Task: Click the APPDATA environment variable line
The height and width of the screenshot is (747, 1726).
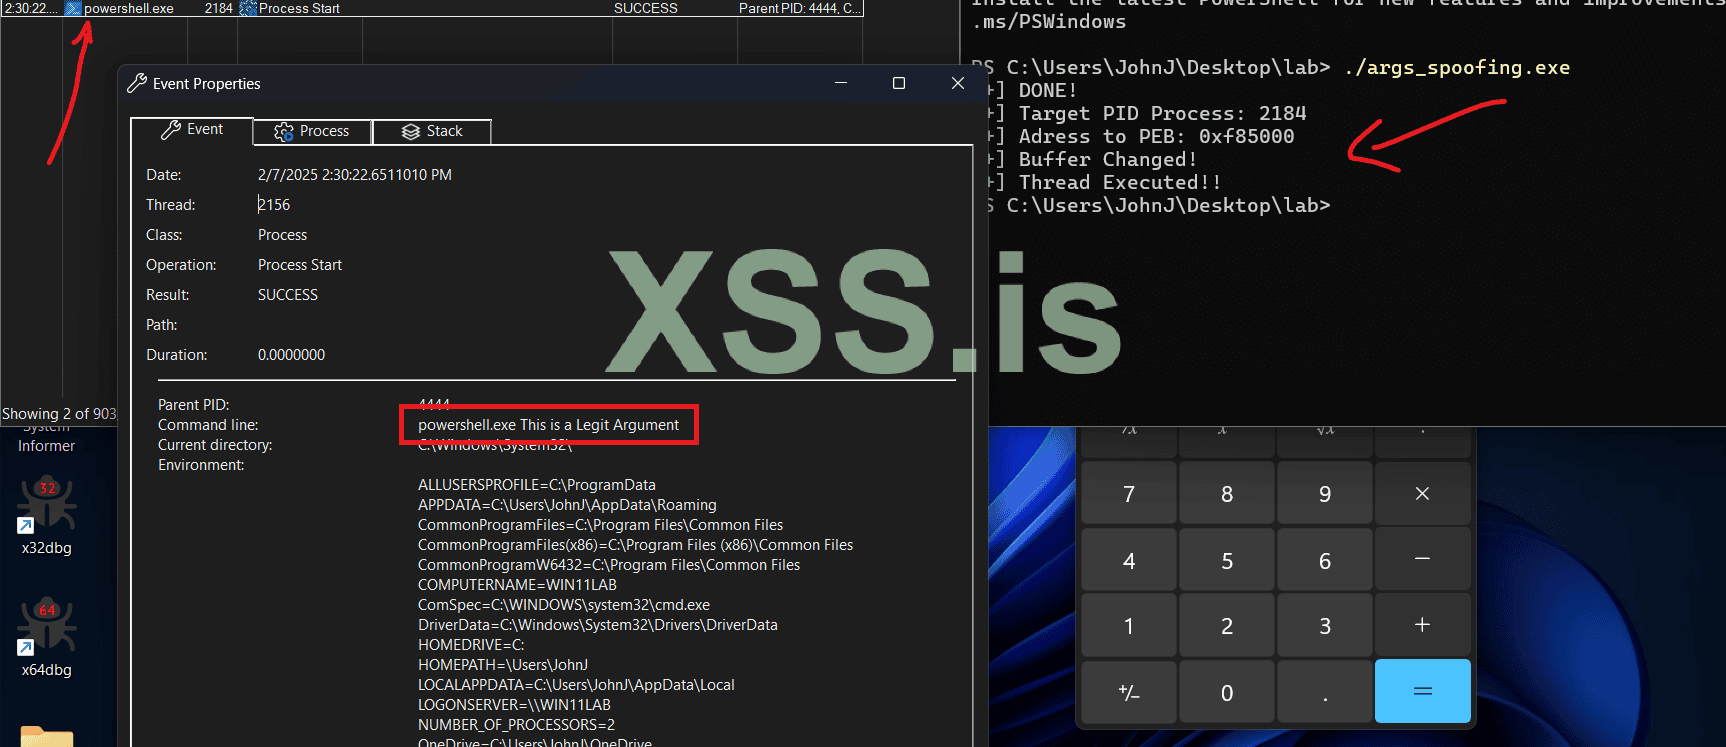Action: tap(567, 505)
